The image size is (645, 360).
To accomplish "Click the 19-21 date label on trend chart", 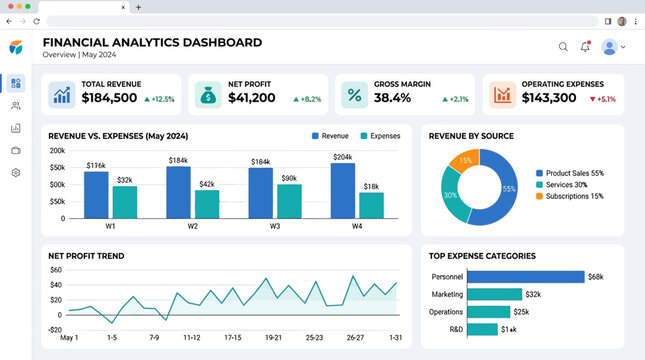I will point(273,337).
